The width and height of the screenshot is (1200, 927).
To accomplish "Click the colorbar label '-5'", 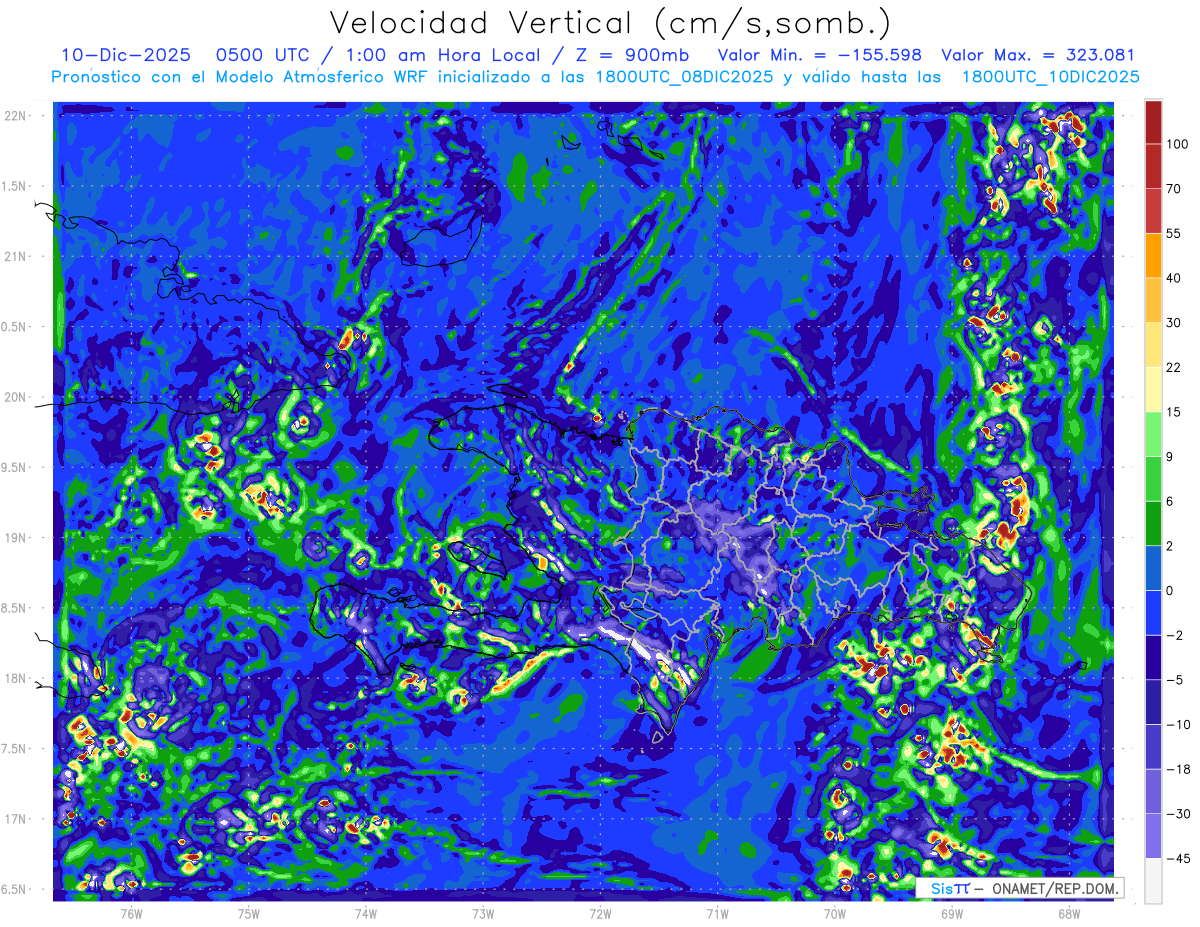I will point(1175,680).
